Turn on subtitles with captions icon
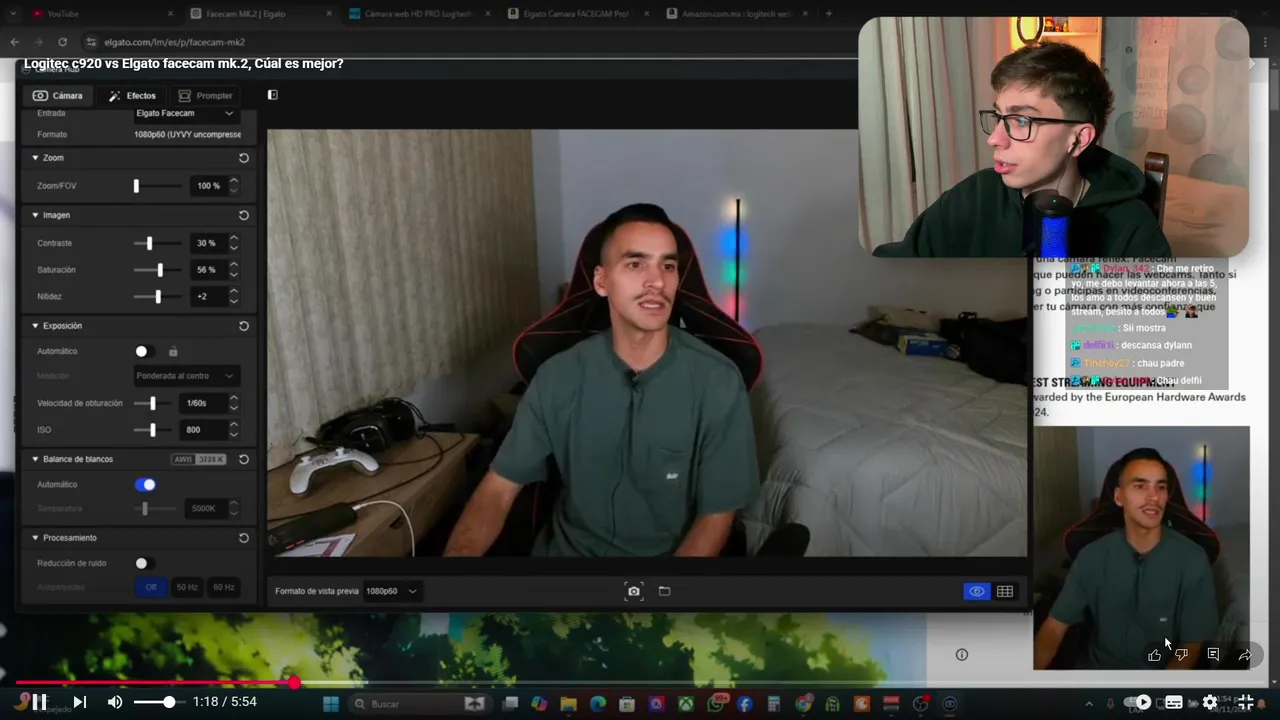The image size is (1280, 720). [1174, 702]
